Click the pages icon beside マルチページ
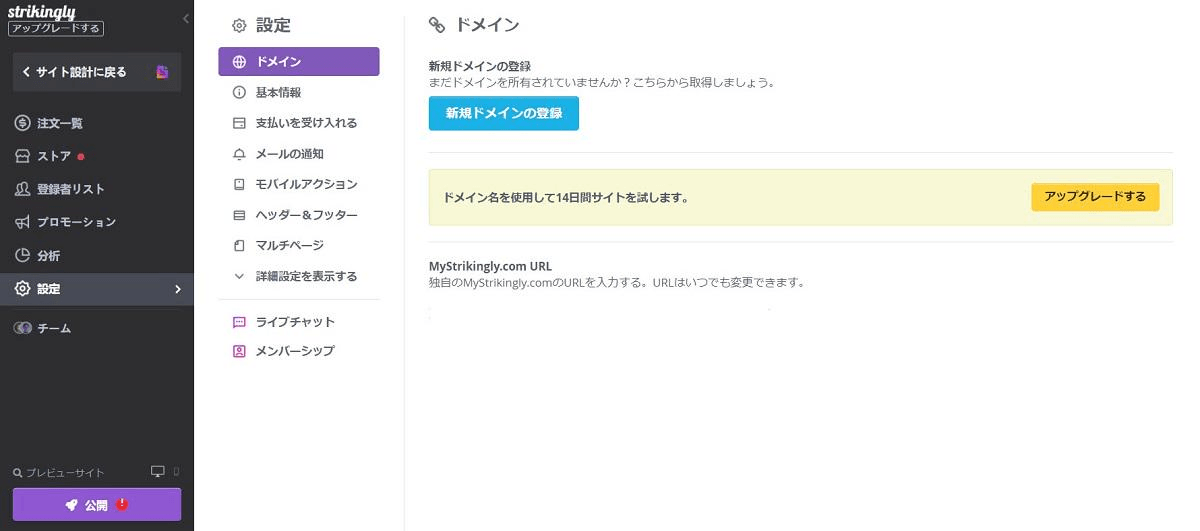 239,245
